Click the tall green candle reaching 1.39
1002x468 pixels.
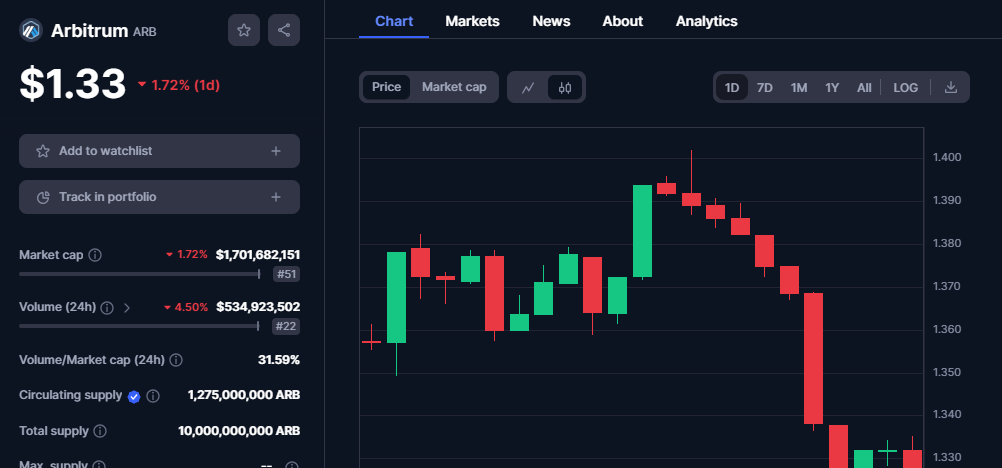pos(642,231)
